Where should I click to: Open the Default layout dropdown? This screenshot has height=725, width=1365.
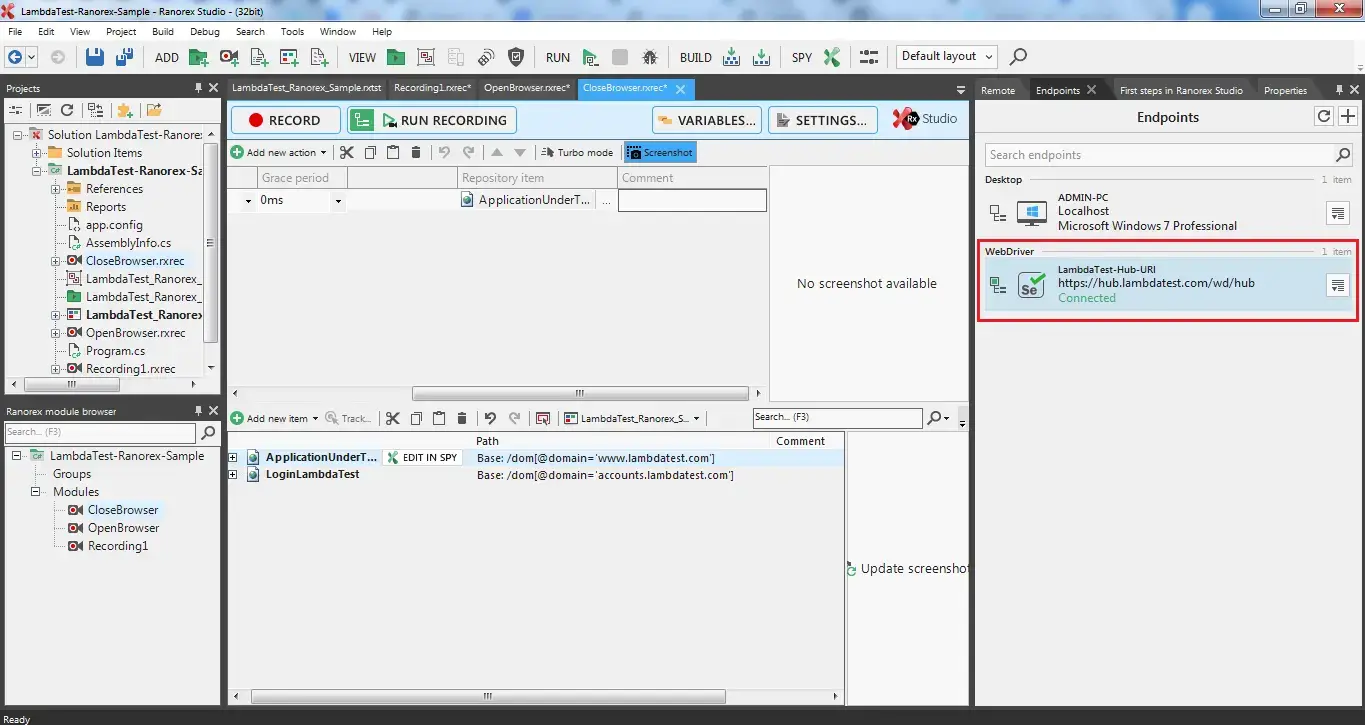[946, 57]
